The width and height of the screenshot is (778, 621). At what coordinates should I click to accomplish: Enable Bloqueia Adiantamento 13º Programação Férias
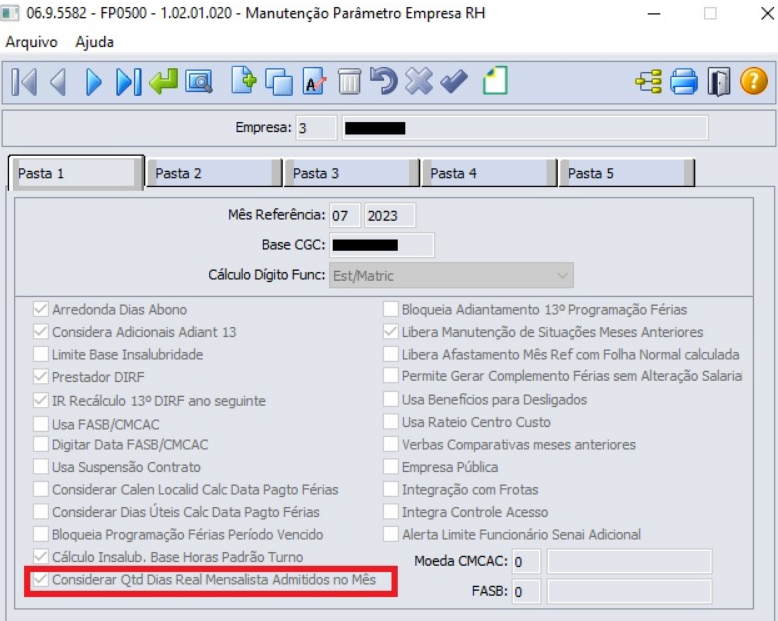(x=390, y=310)
